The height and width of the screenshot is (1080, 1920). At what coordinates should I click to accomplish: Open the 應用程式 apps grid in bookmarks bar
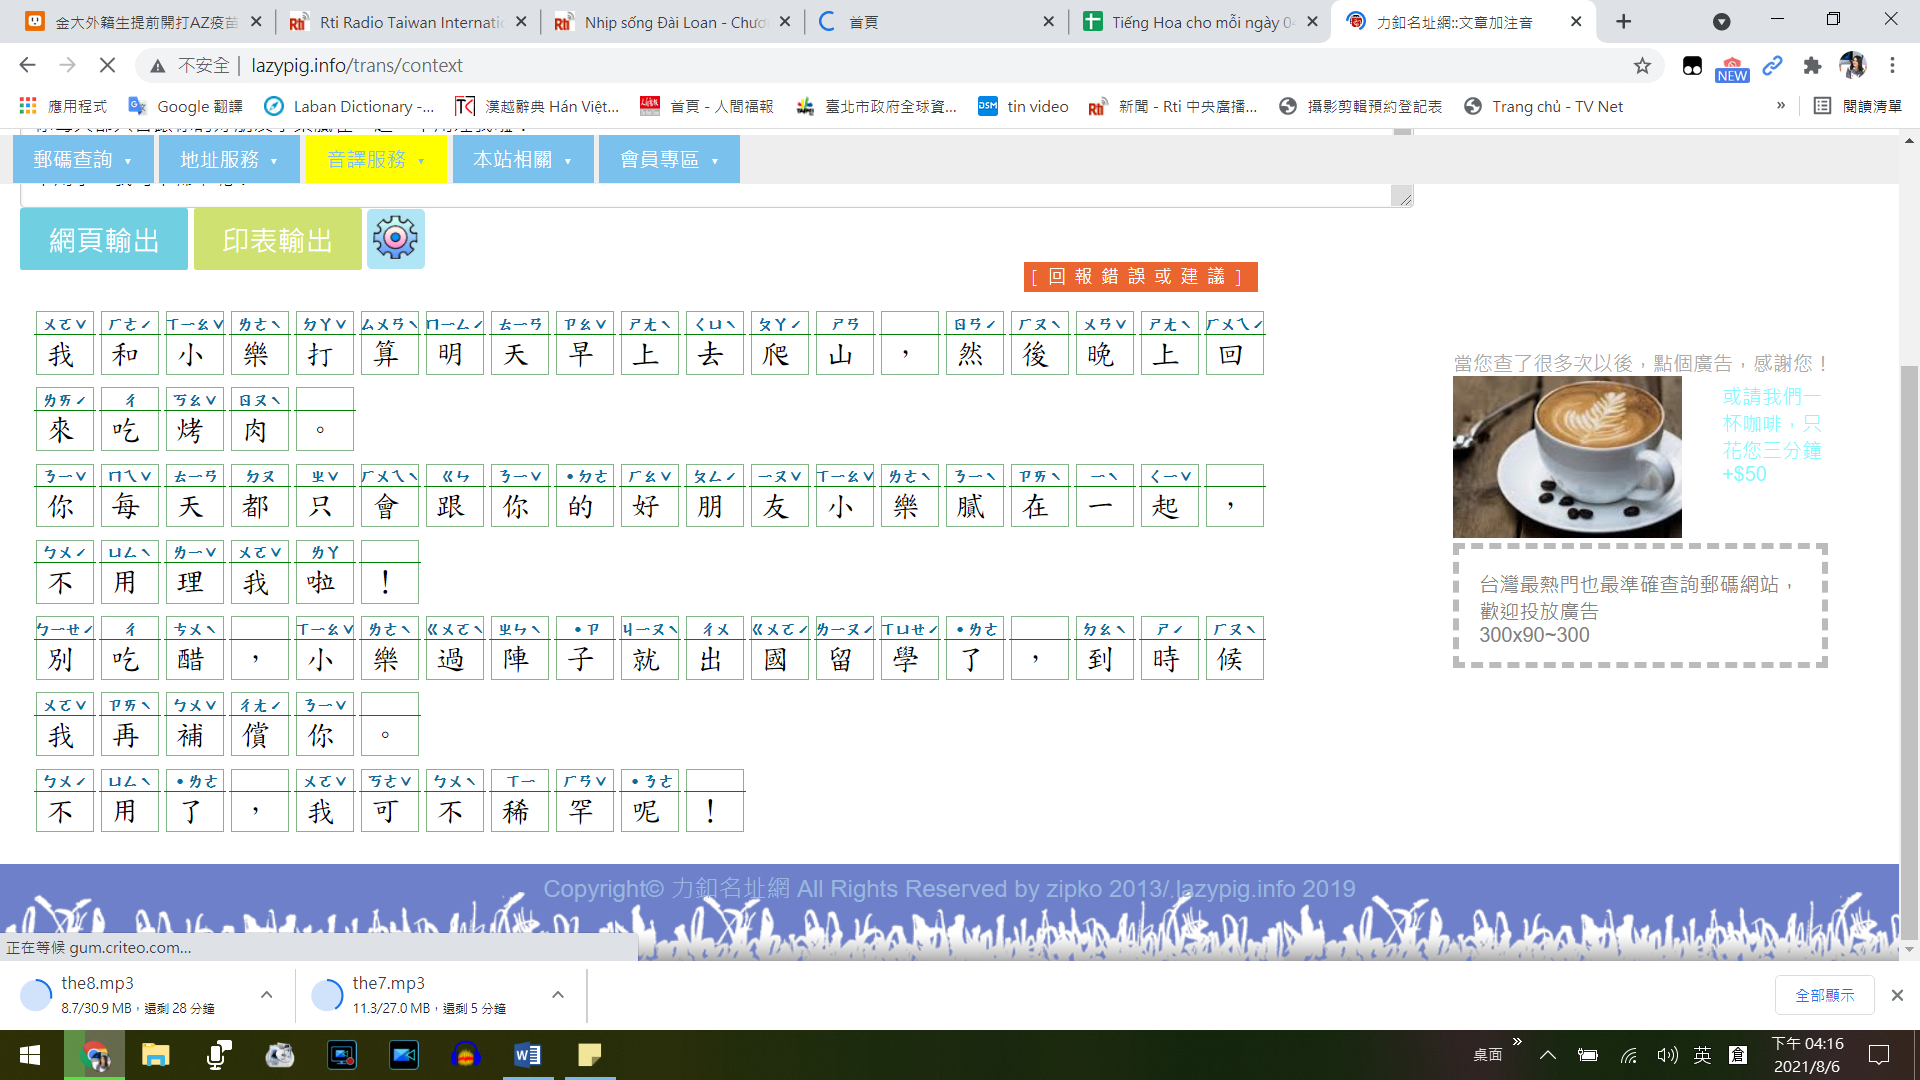point(62,106)
